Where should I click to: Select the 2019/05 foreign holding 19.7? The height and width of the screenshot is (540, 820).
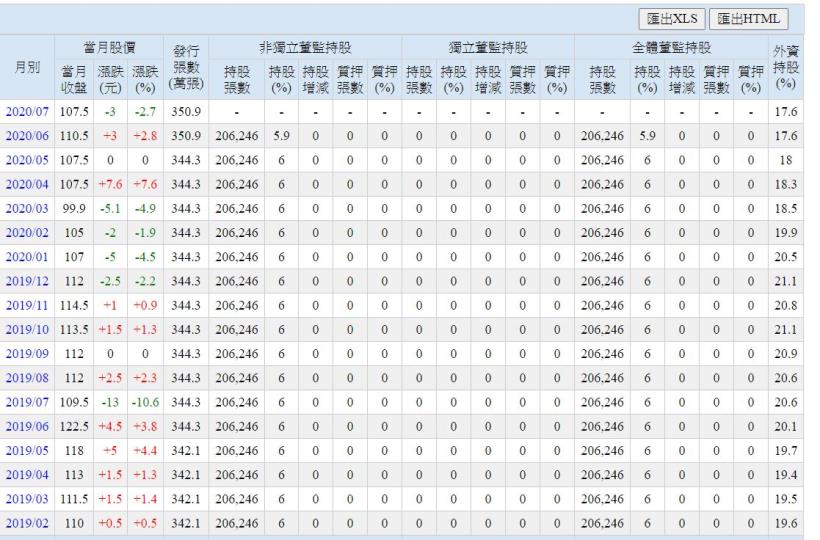click(785, 451)
